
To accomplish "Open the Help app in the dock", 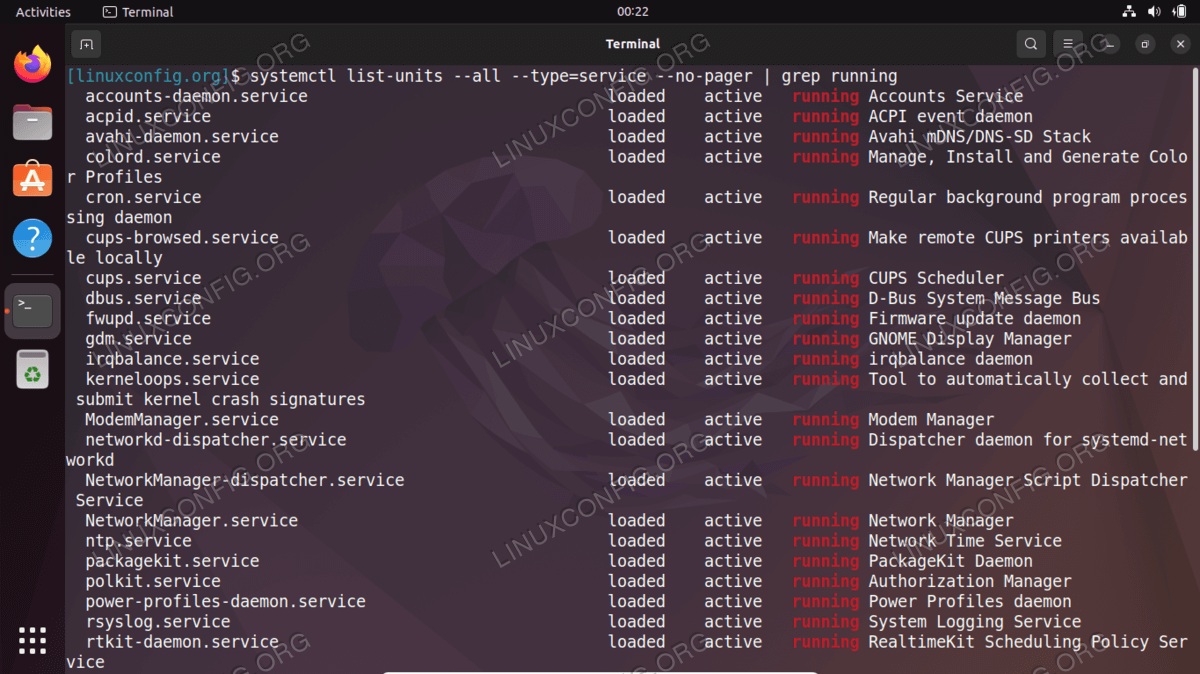I will pos(33,239).
